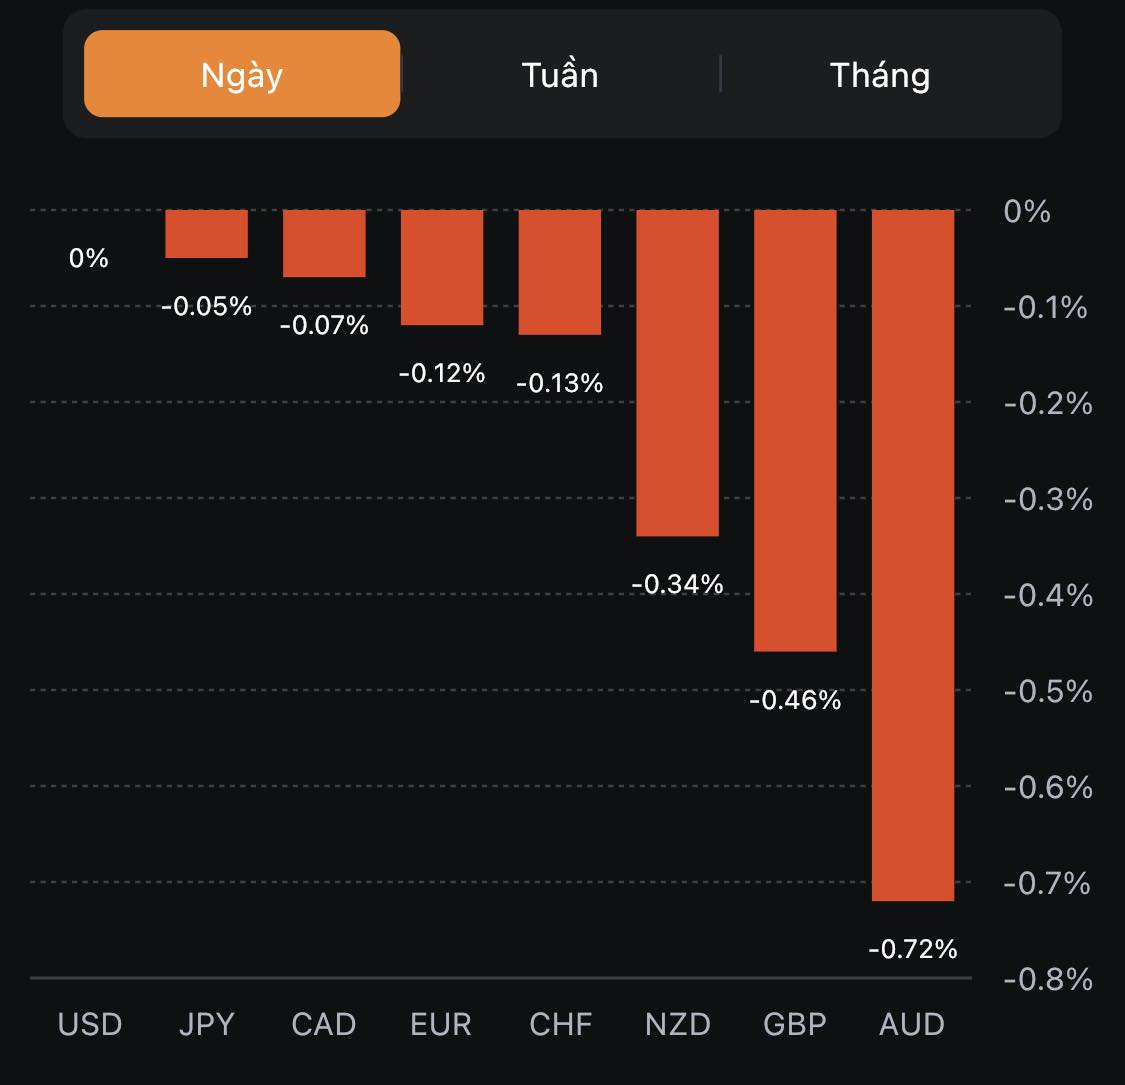Click the USD currency label

(x=90, y=1024)
